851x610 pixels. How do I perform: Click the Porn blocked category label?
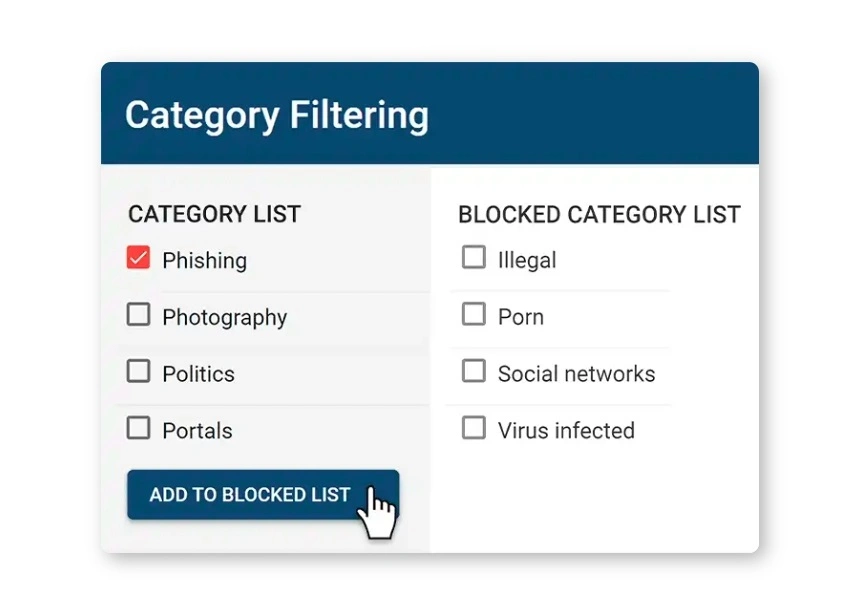pyautogui.click(x=521, y=318)
